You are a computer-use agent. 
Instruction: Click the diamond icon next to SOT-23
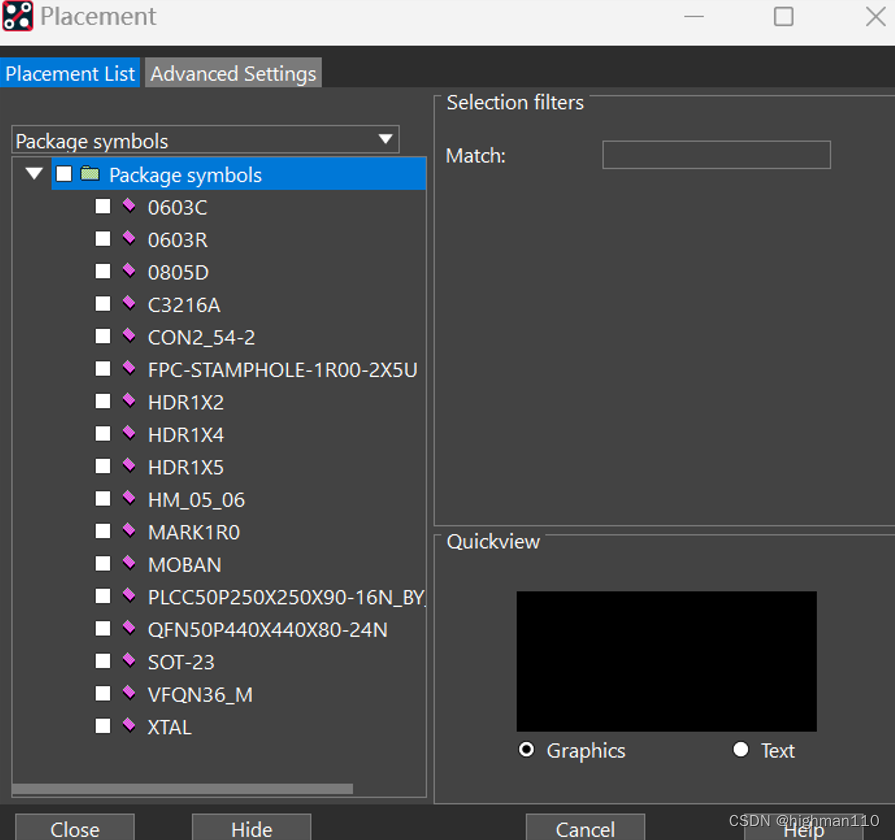[x=129, y=661]
